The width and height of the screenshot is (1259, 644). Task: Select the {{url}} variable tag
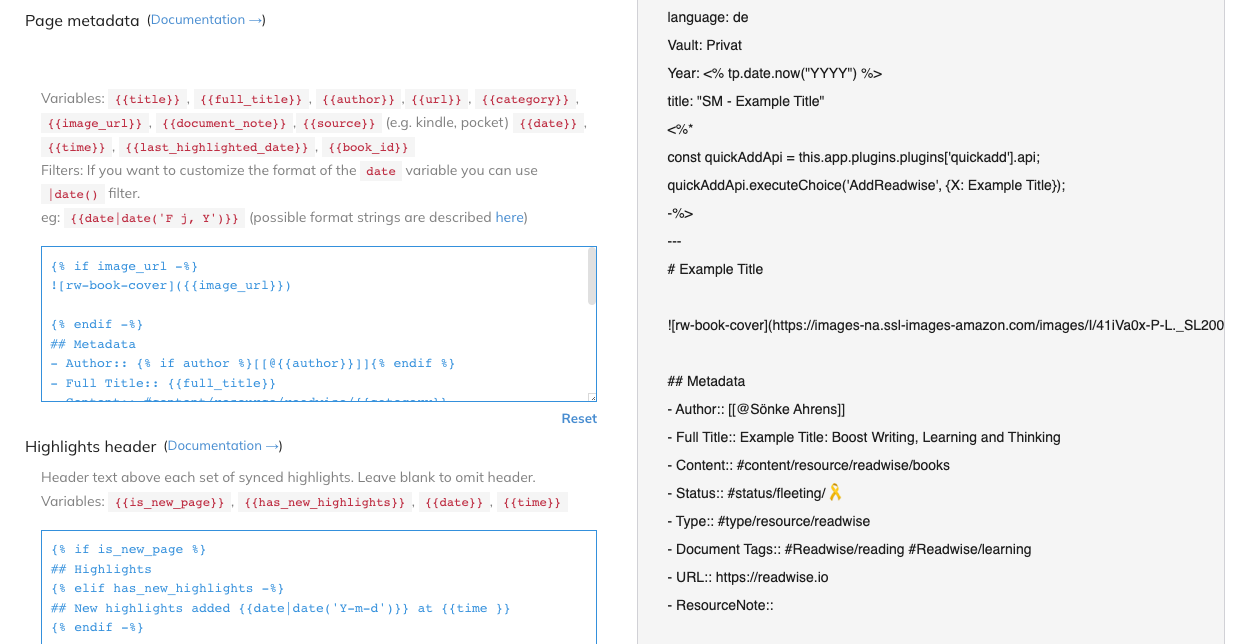(439, 99)
